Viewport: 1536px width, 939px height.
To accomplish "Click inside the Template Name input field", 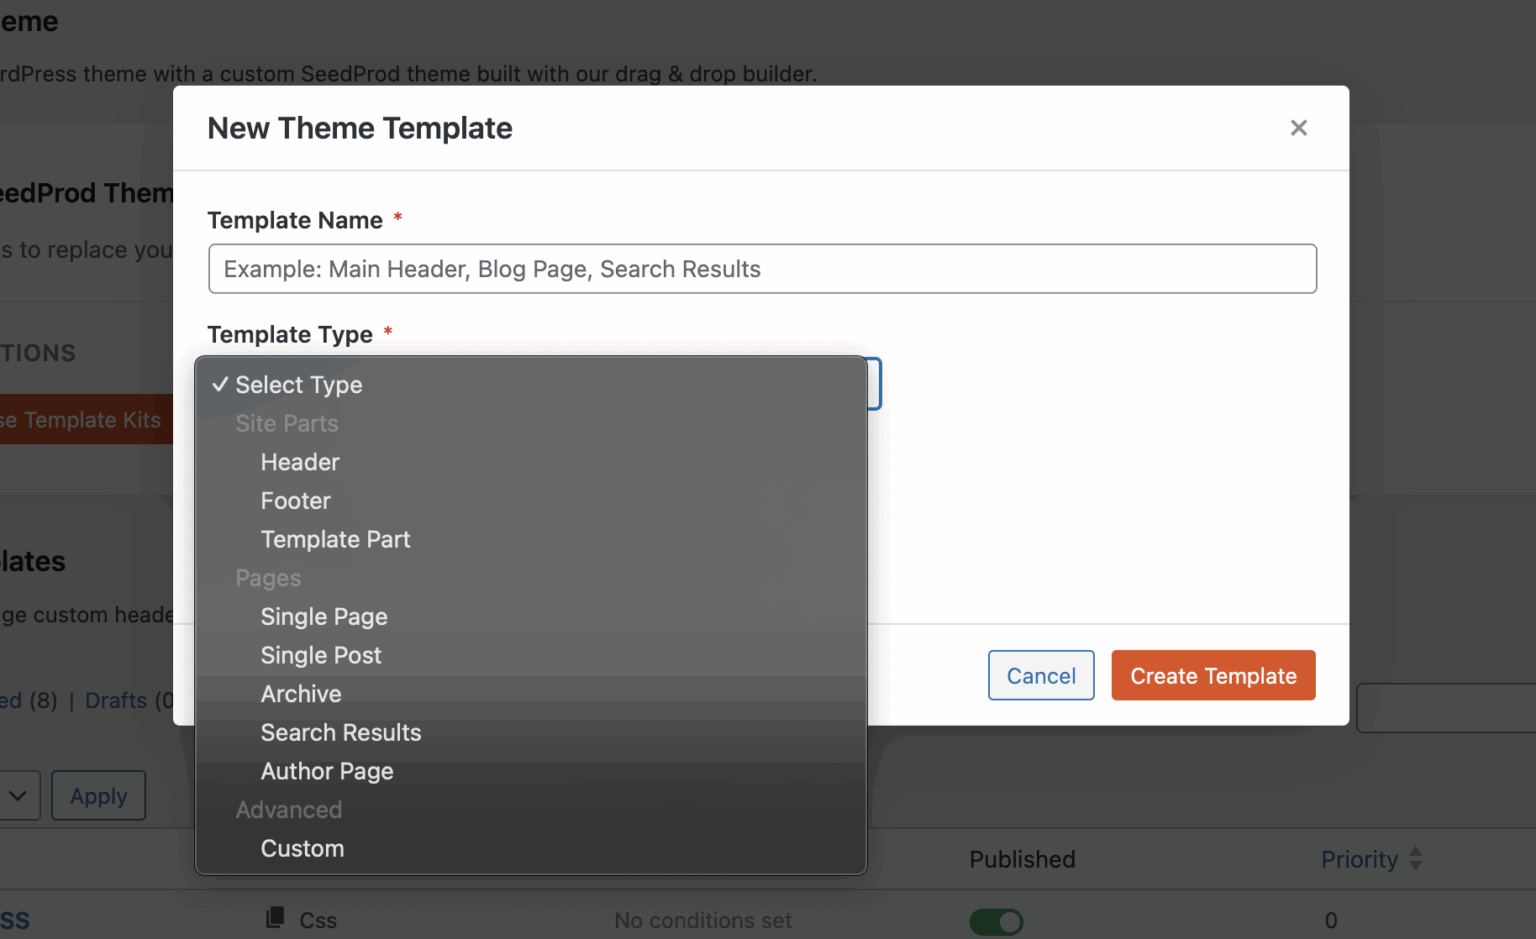I will point(761,268).
